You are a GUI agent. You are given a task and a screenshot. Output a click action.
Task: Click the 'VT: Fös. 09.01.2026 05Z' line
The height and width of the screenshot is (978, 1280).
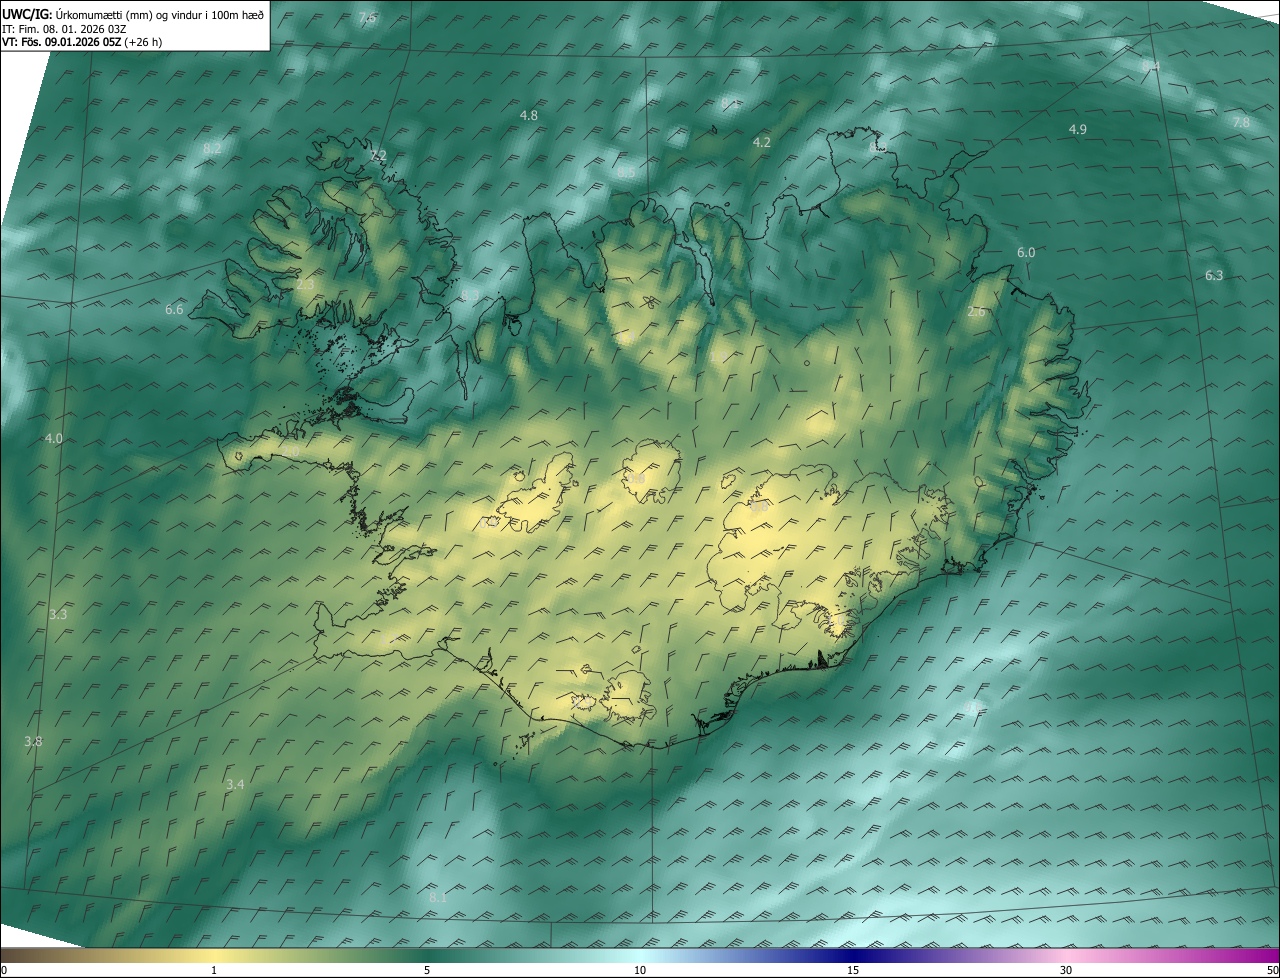62,42
